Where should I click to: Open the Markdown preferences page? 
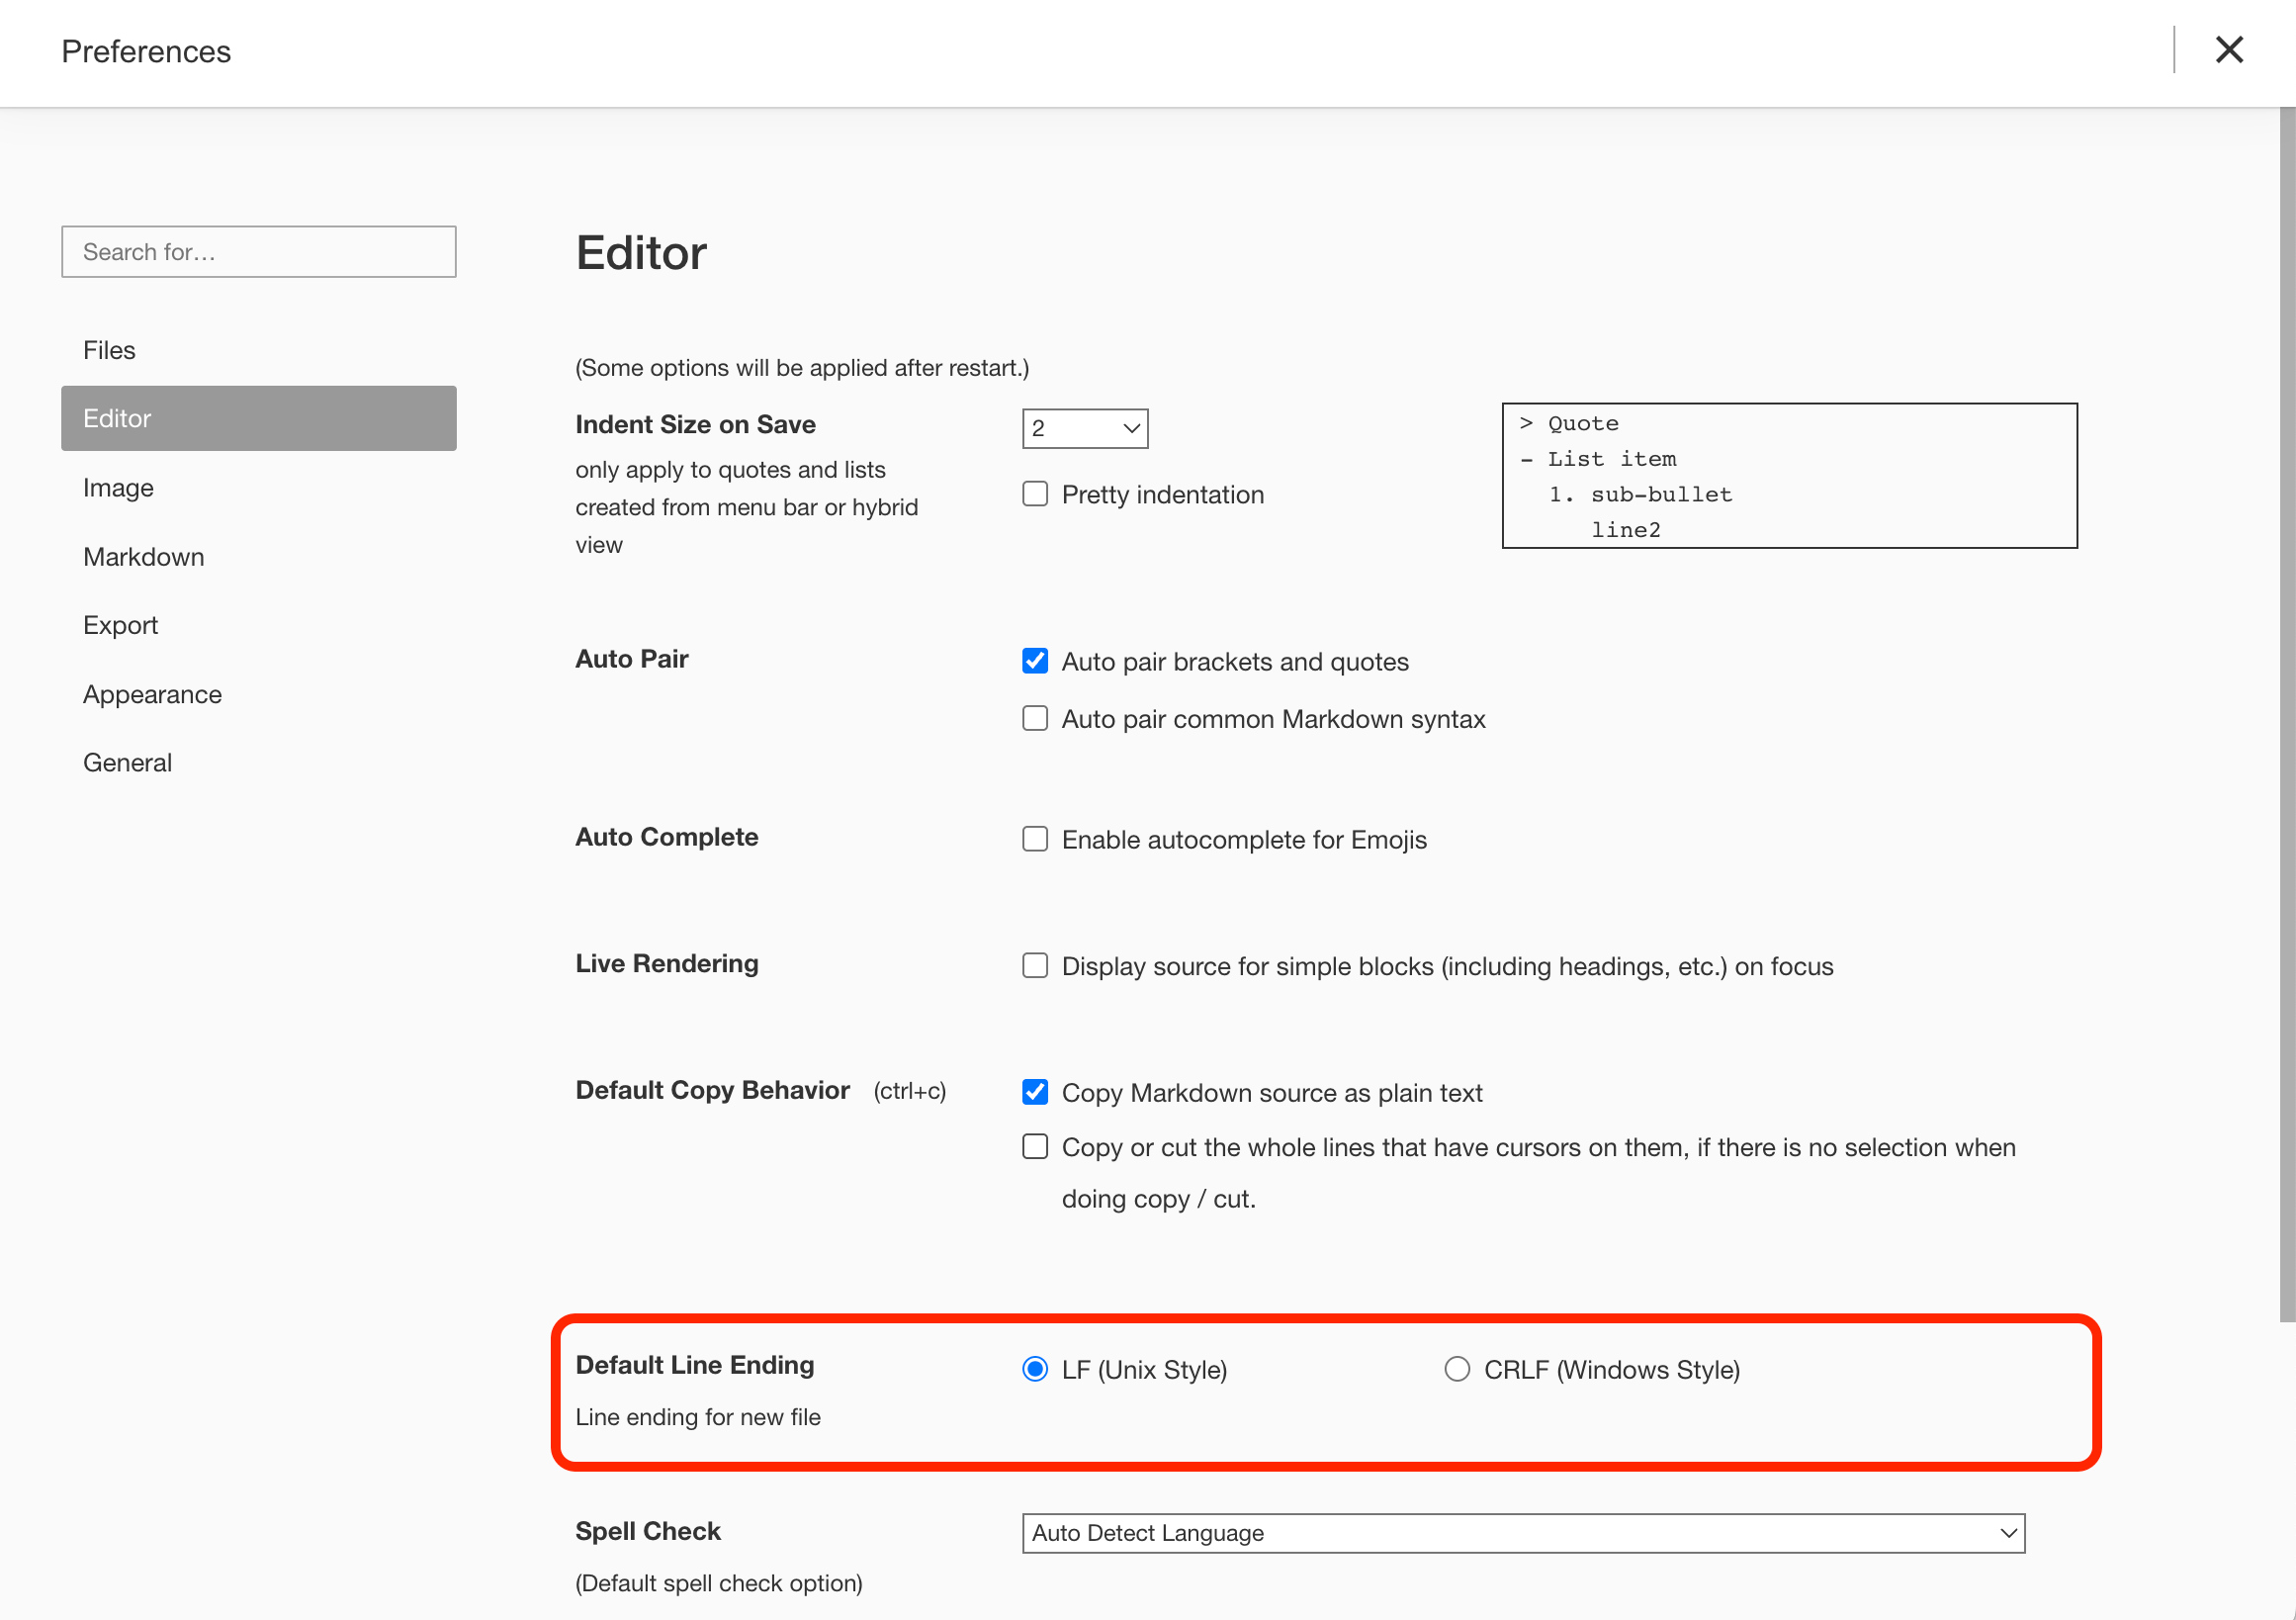click(143, 556)
